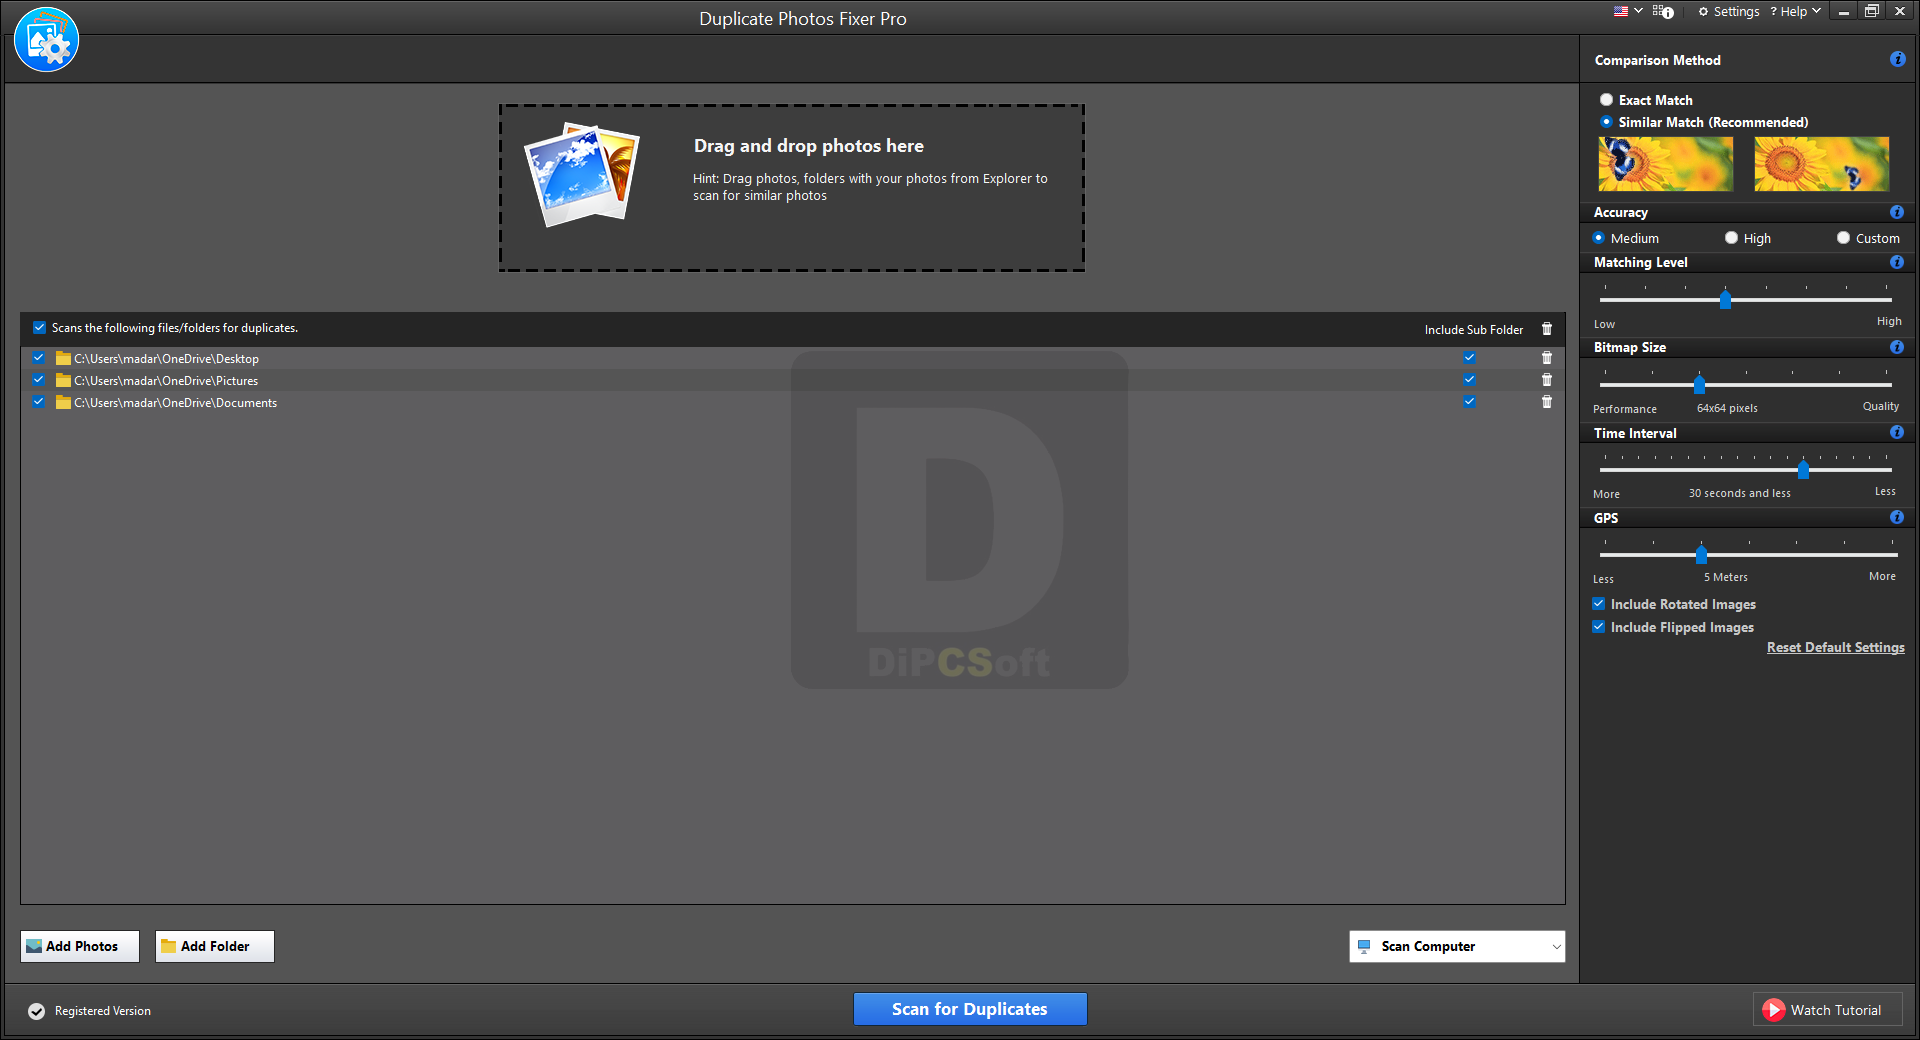1920x1040 pixels.
Task: Toggle Include Sub Folder for Documents row
Action: click(x=1469, y=402)
